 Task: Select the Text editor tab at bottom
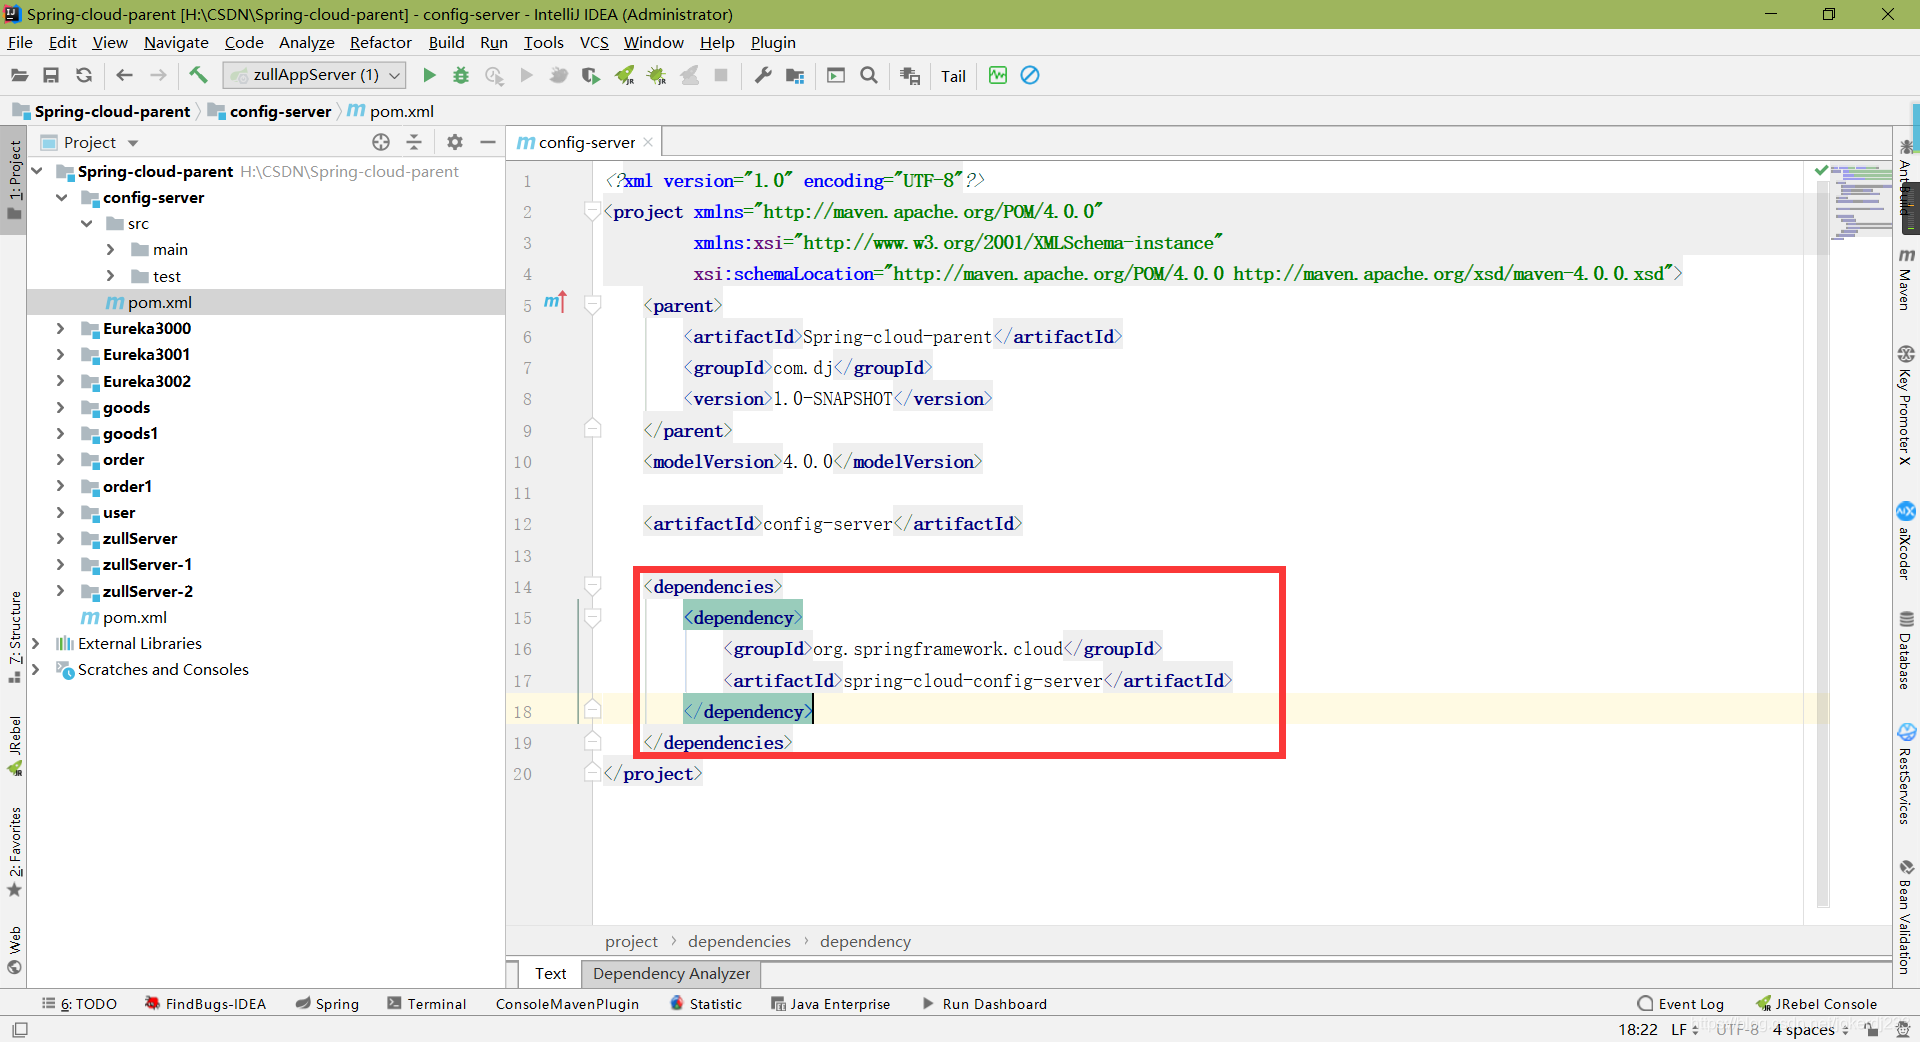[x=550, y=973]
